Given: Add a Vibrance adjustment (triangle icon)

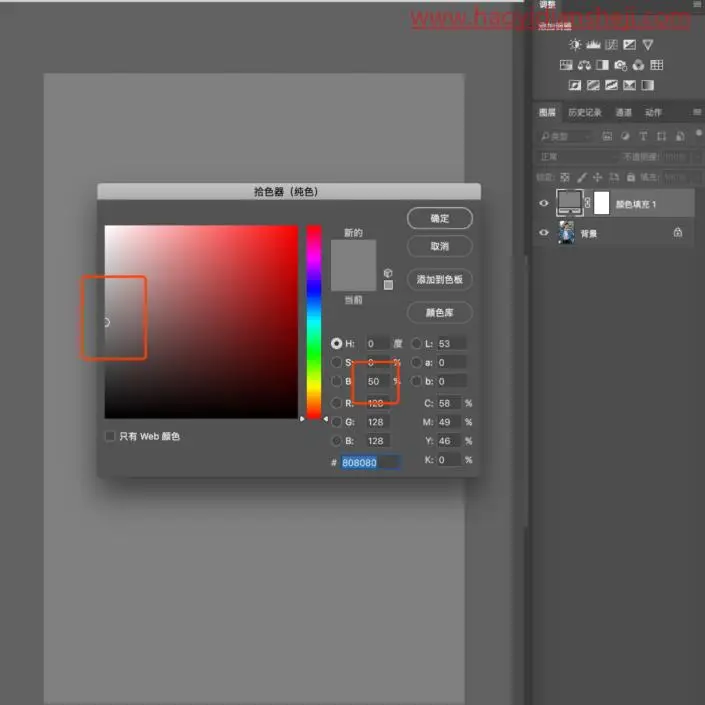Looking at the screenshot, I should 648,45.
